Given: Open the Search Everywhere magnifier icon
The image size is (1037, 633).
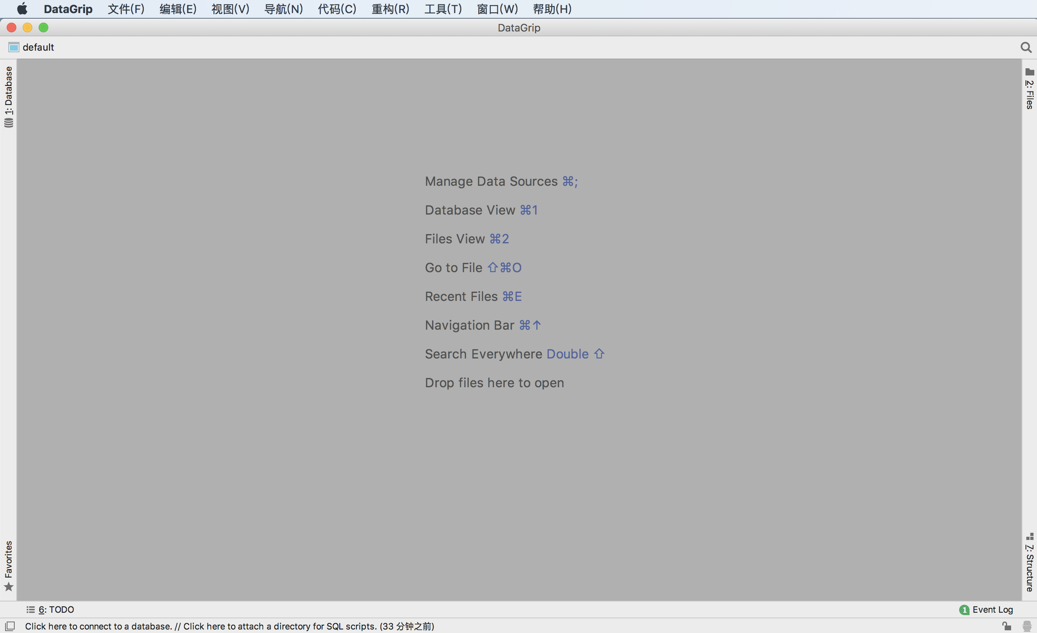Looking at the screenshot, I should (x=1026, y=47).
